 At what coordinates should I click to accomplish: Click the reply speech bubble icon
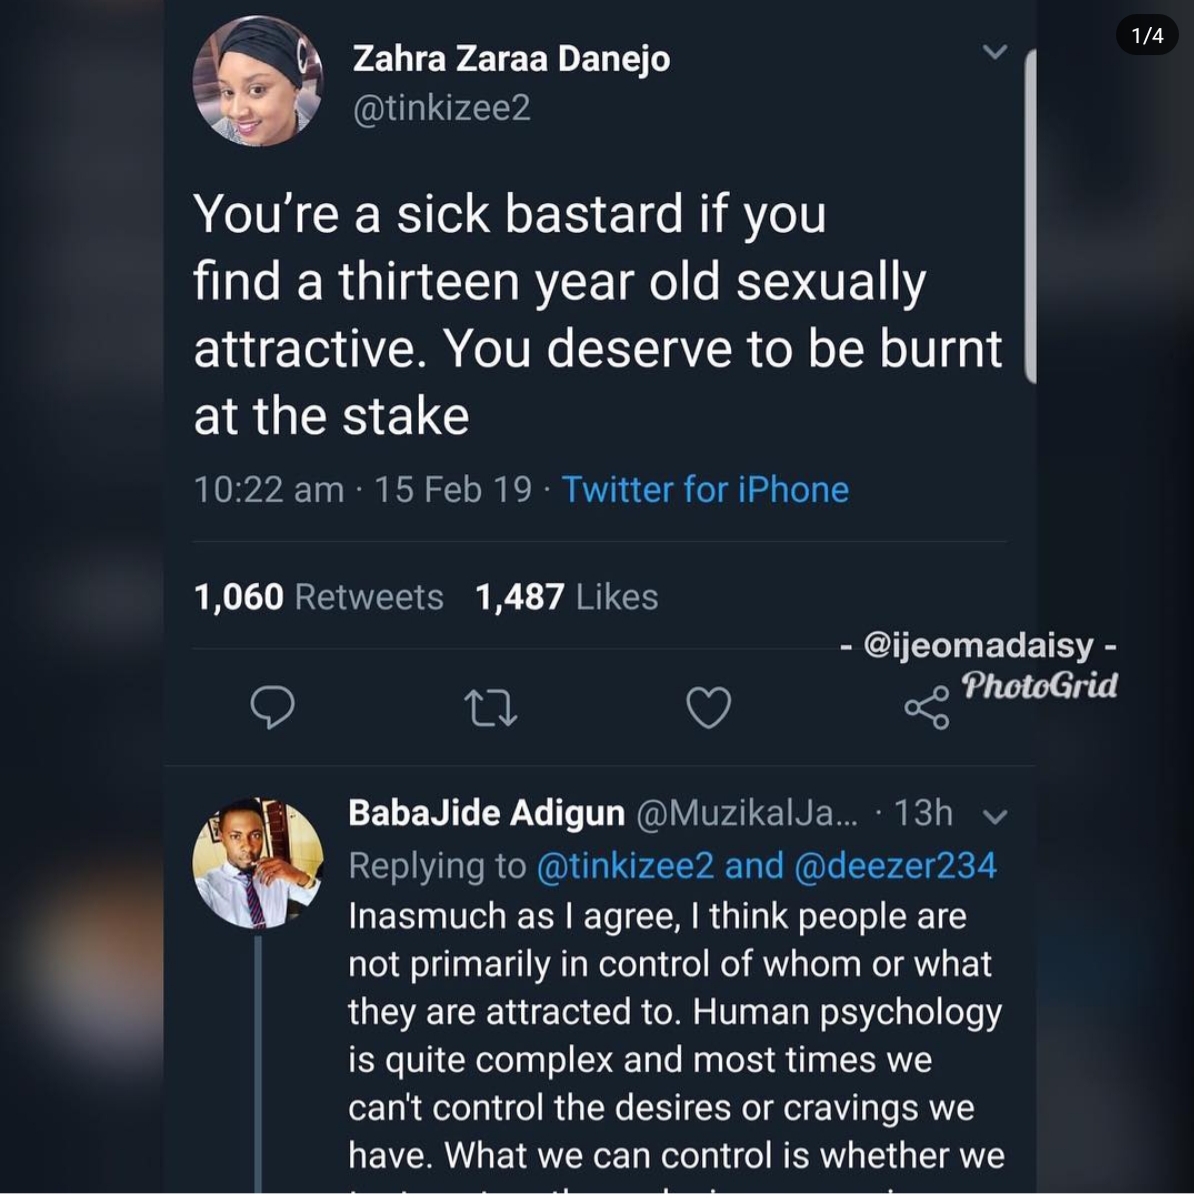pos(272,707)
